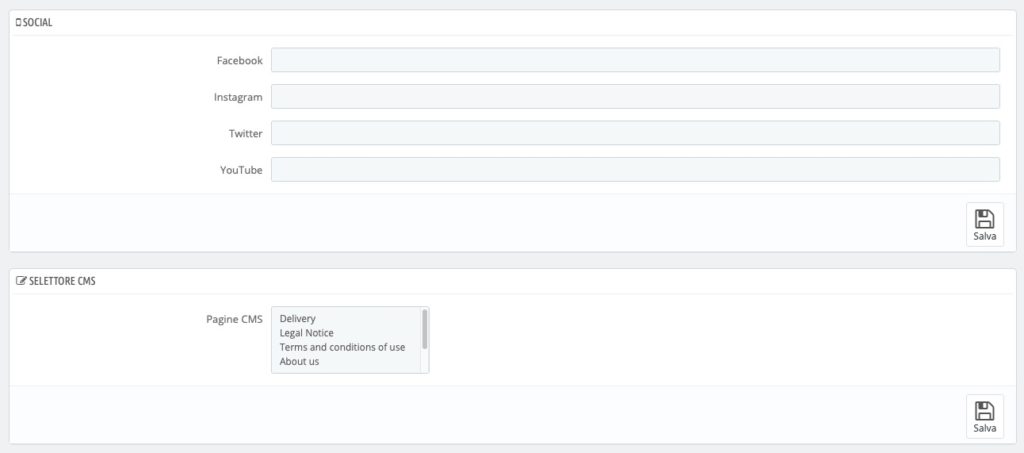The image size is (1024, 453).
Task: Click the SOCIAL panel heading text
Action: (x=38, y=23)
